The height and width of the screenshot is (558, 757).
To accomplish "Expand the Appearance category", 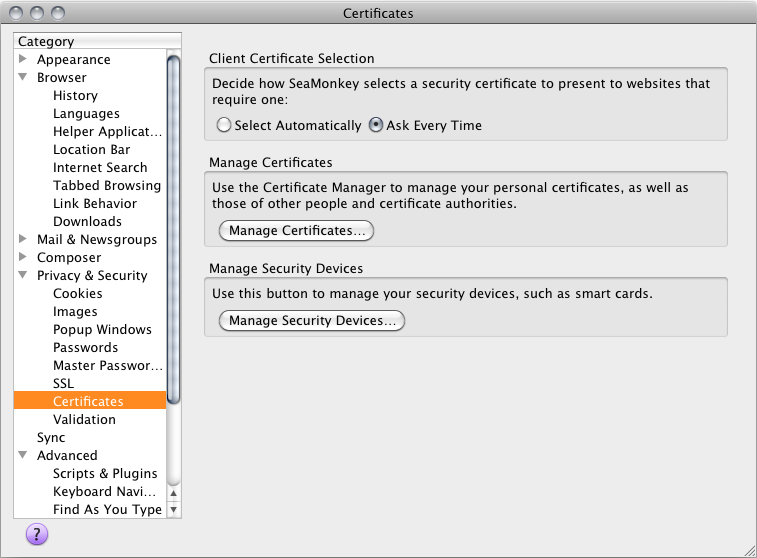I will (x=23, y=59).
